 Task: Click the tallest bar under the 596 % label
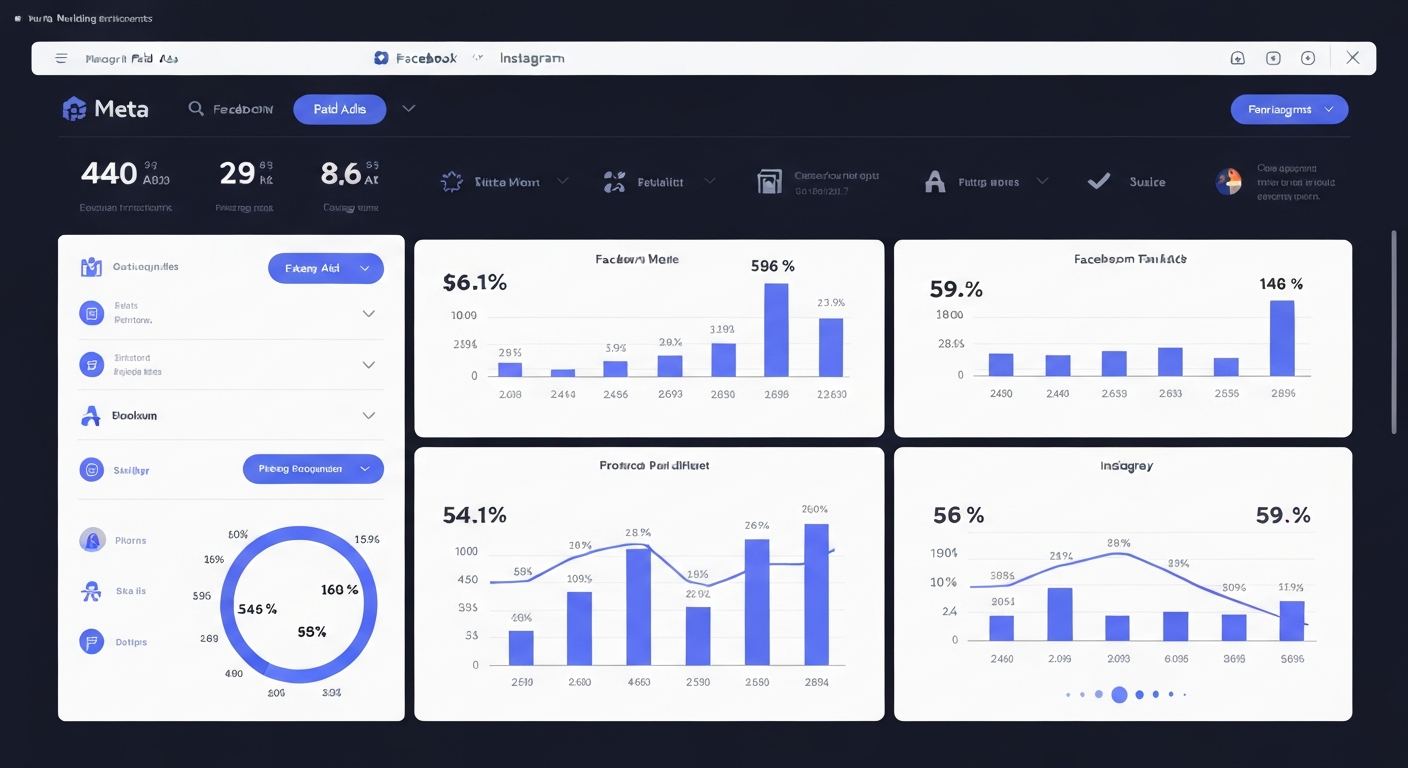click(776, 330)
